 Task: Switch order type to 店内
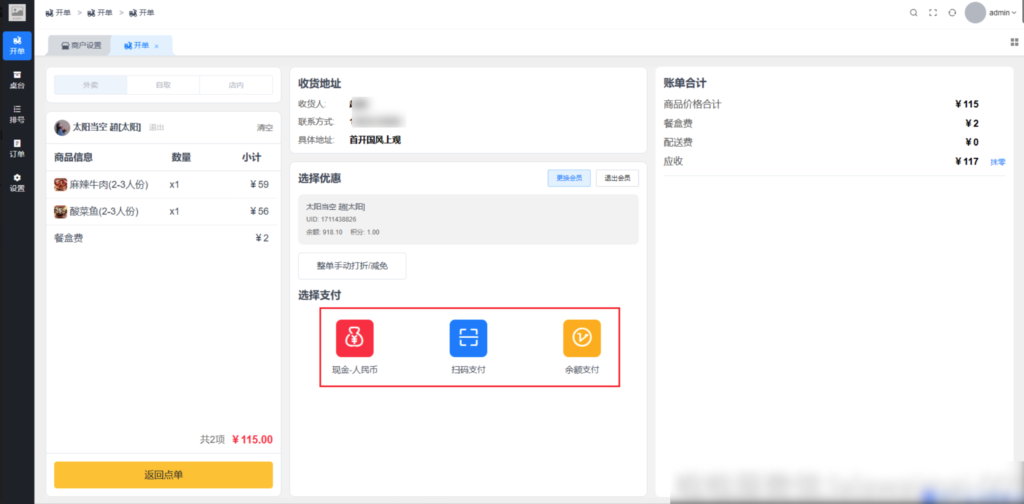tap(235, 86)
